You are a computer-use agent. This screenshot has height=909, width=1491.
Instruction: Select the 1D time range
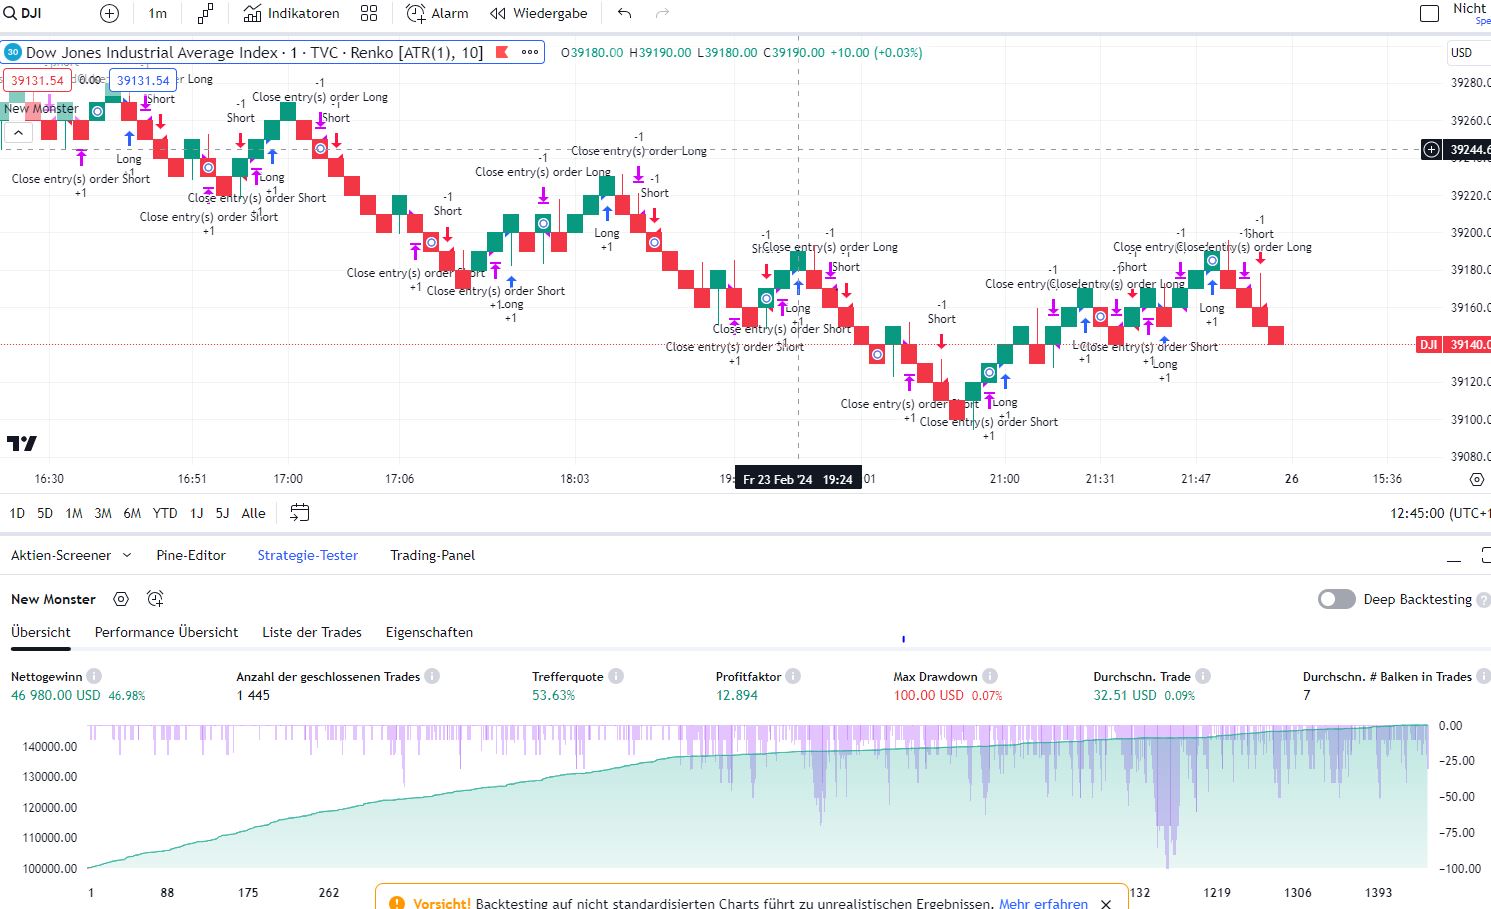tap(17, 513)
